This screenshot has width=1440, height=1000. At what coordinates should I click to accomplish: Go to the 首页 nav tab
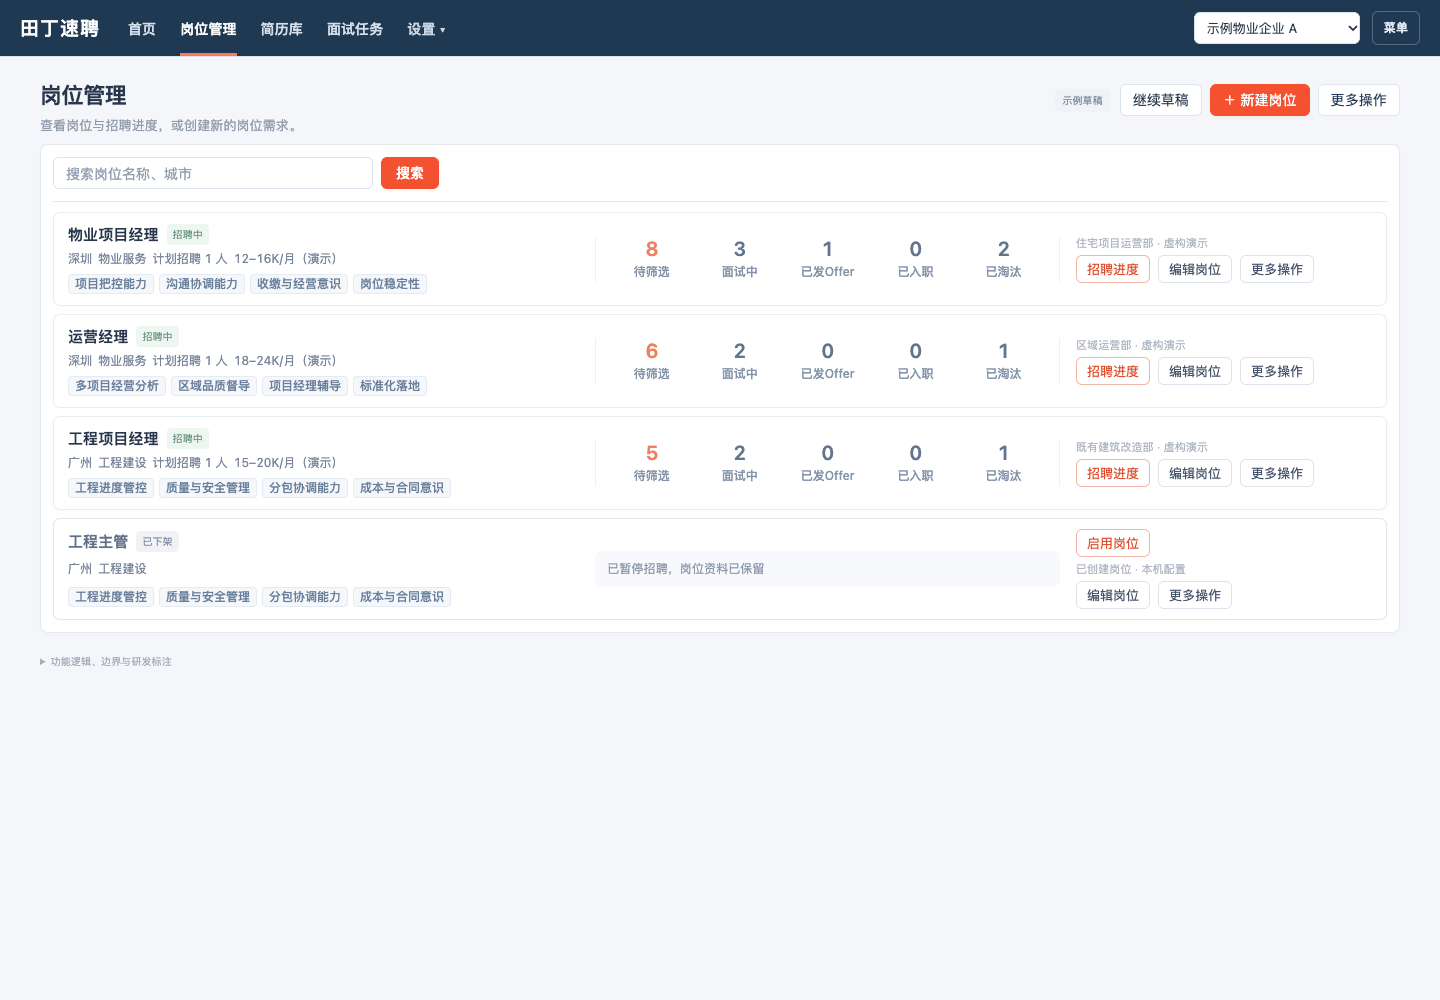pos(142,29)
